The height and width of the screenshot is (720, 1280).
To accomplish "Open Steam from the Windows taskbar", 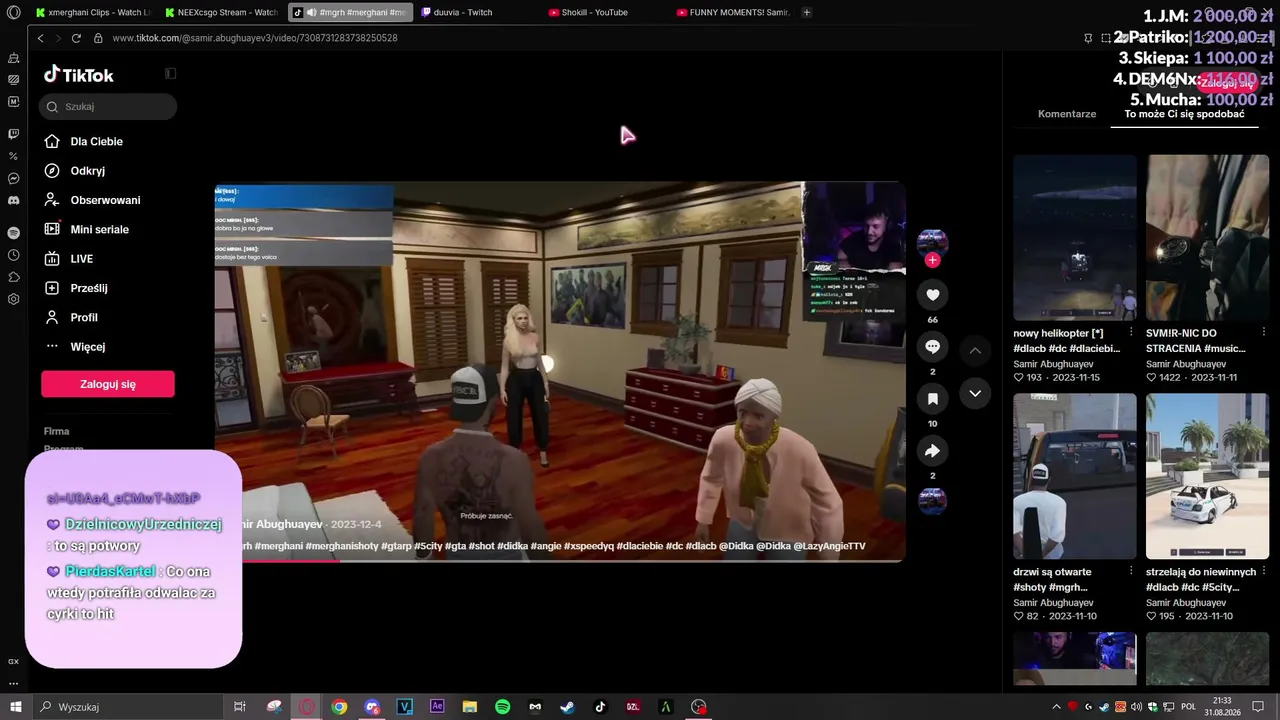I will (x=567, y=707).
